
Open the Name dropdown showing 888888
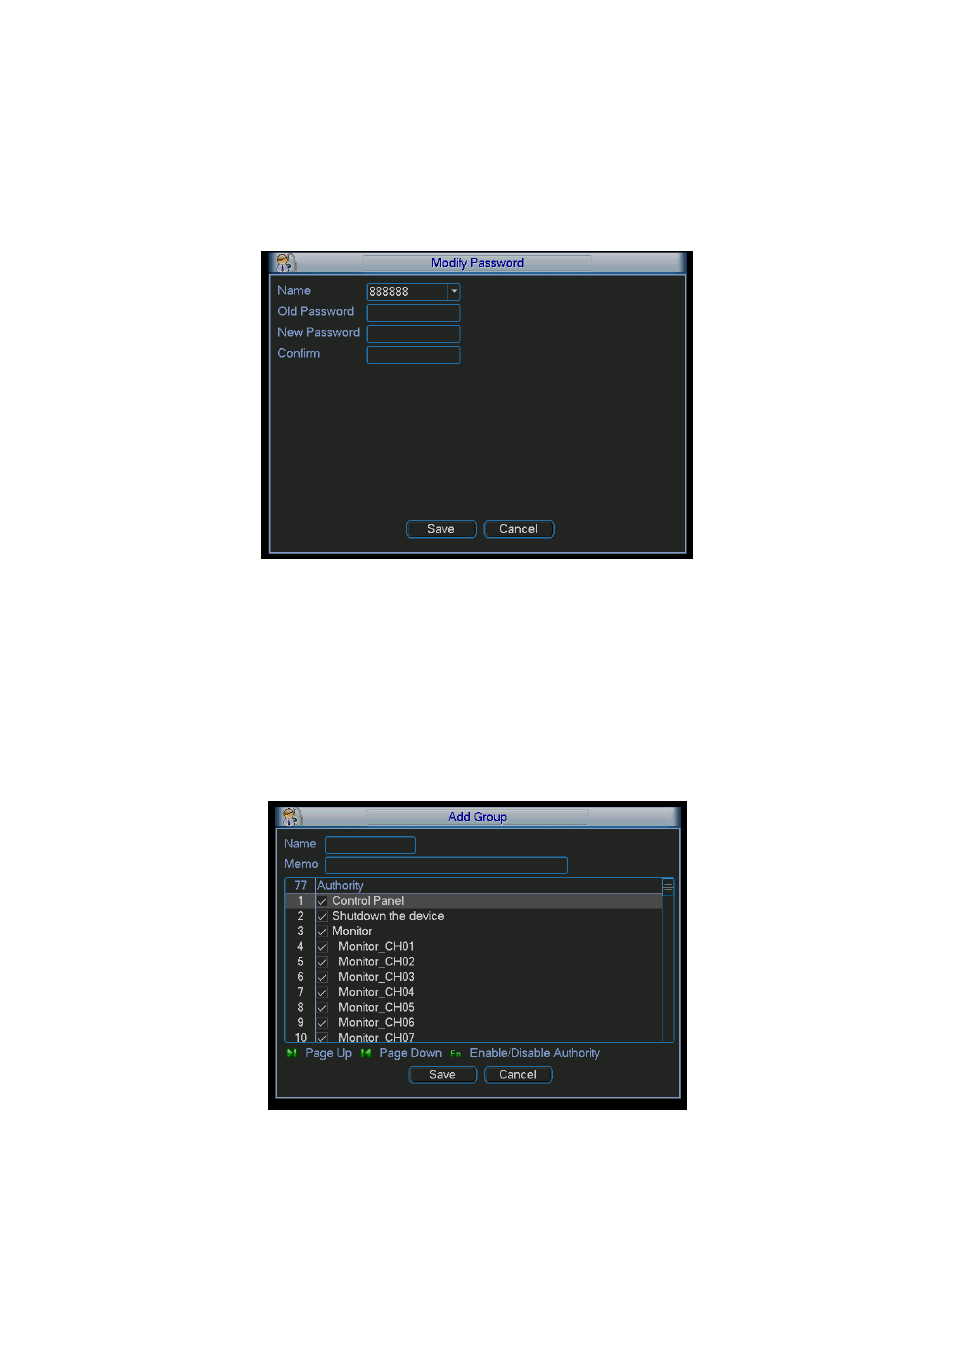(413, 292)
